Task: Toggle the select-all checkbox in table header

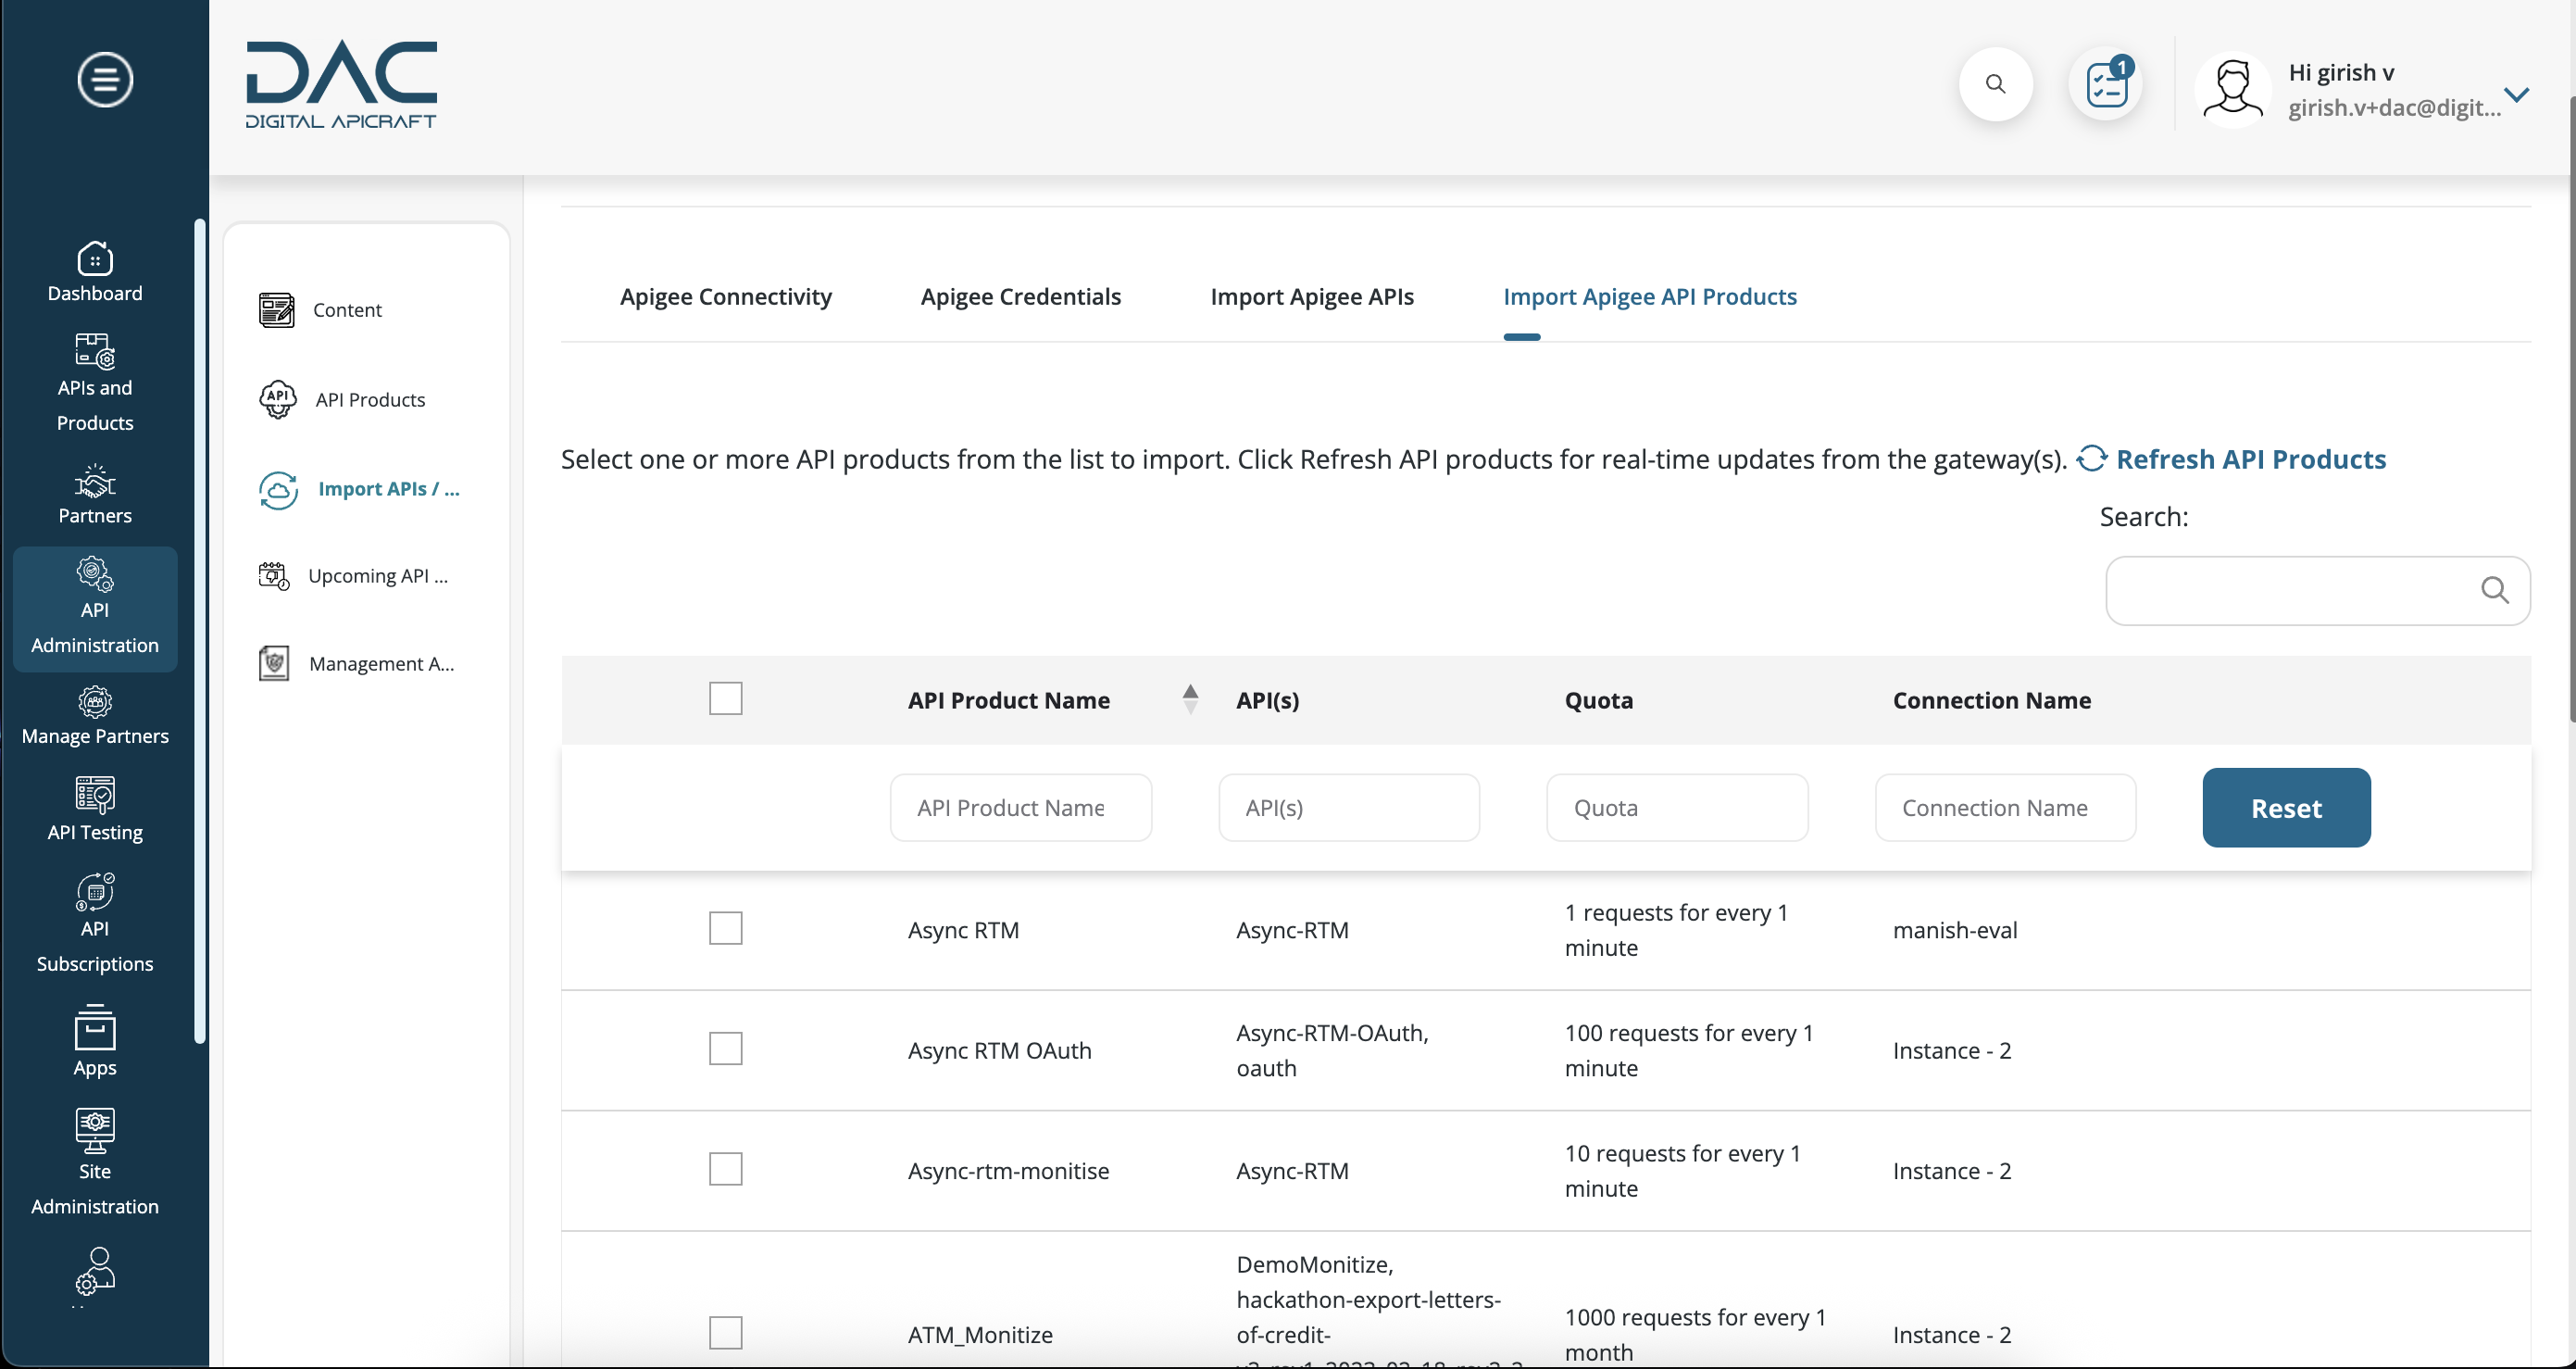Action: click(x=725, y=698)
